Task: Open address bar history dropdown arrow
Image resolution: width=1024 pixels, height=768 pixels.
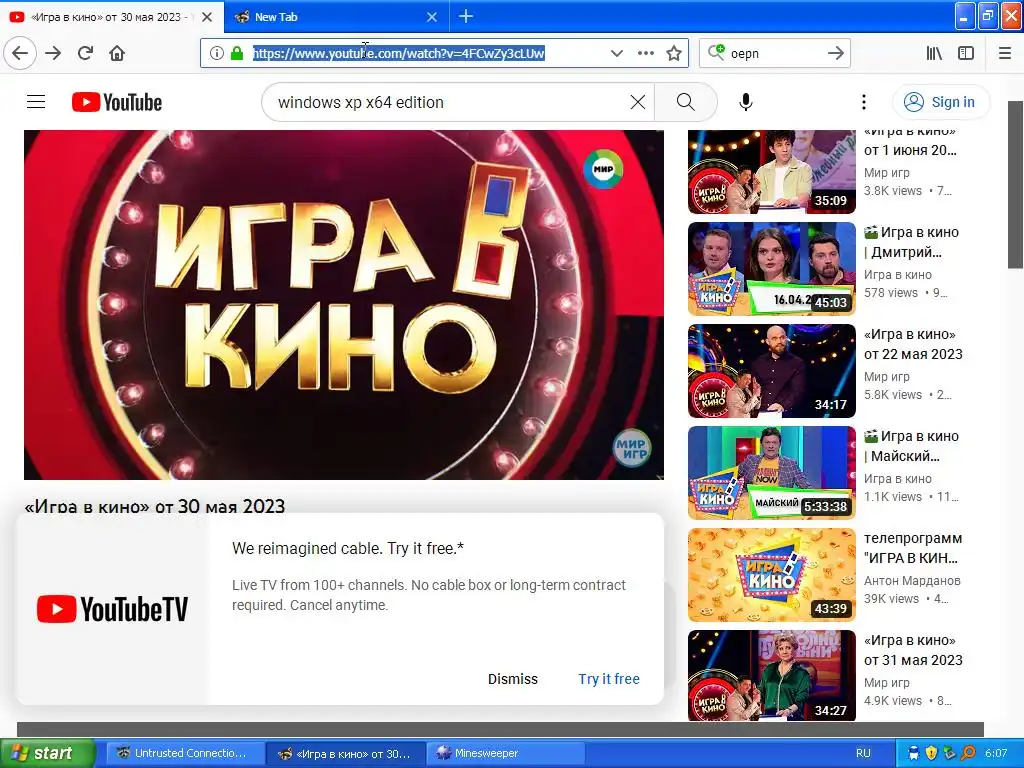Action: point(616,54)
